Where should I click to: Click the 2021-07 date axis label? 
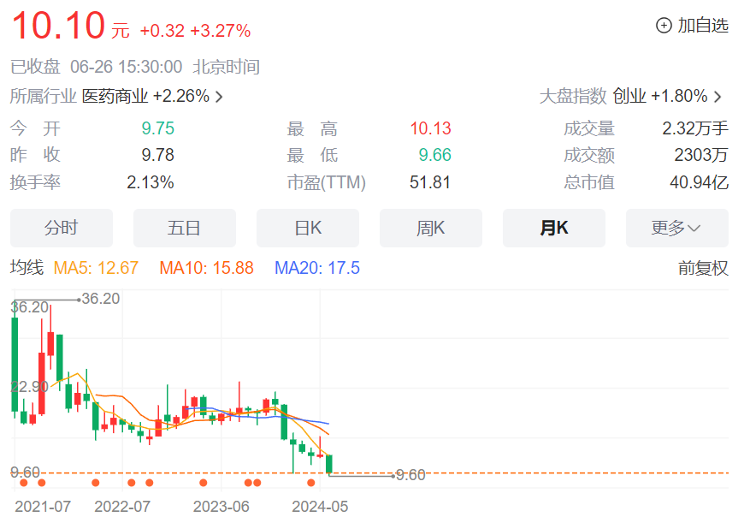click(x=43, y=506)
